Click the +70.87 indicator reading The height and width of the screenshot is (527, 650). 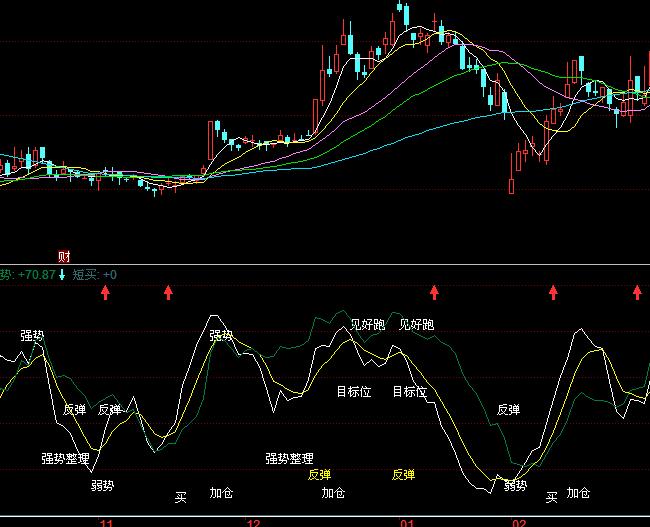[36, 274]
